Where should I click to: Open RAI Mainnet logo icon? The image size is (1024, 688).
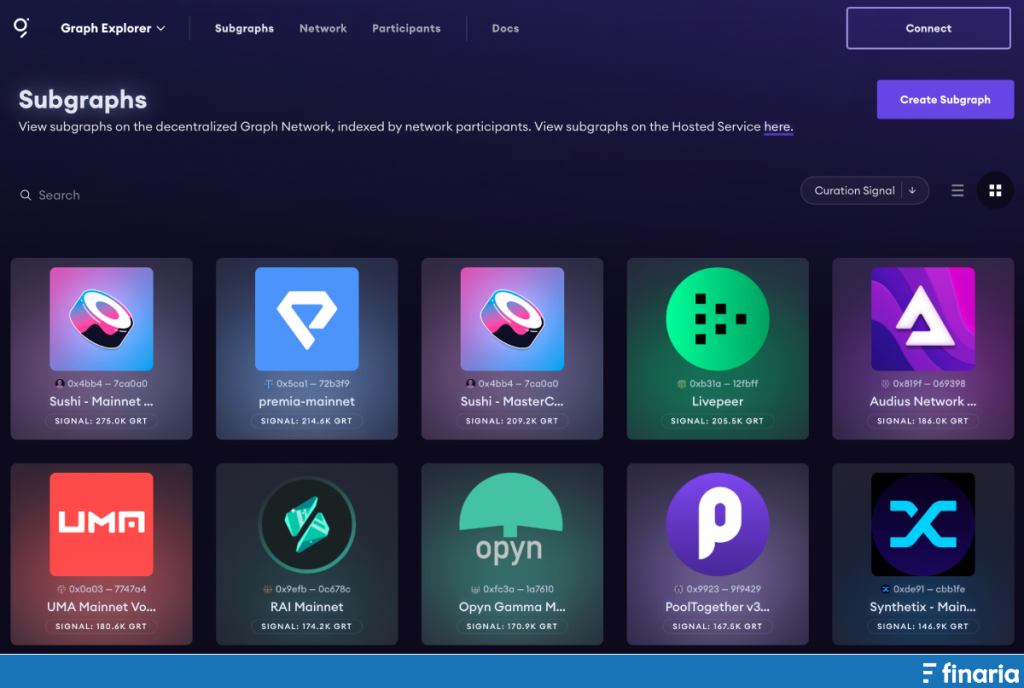tap(306, 524)
